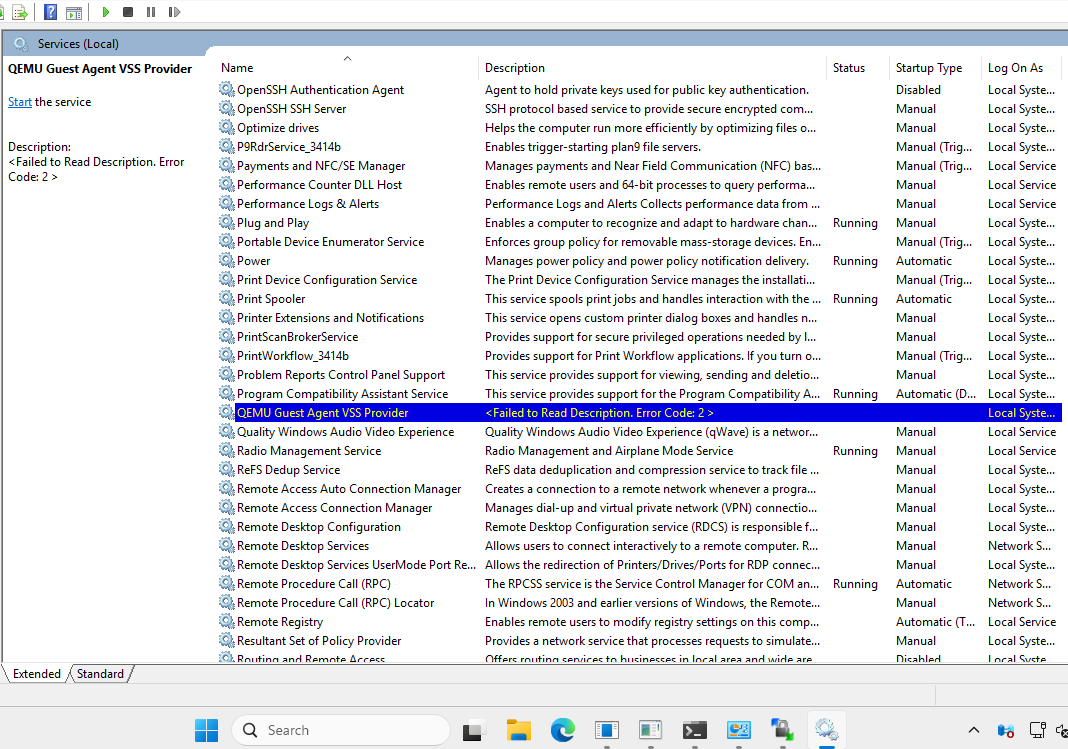Sort by the Log On As column header
This screenshot has width=1068, height=749.
point(1016,67)
